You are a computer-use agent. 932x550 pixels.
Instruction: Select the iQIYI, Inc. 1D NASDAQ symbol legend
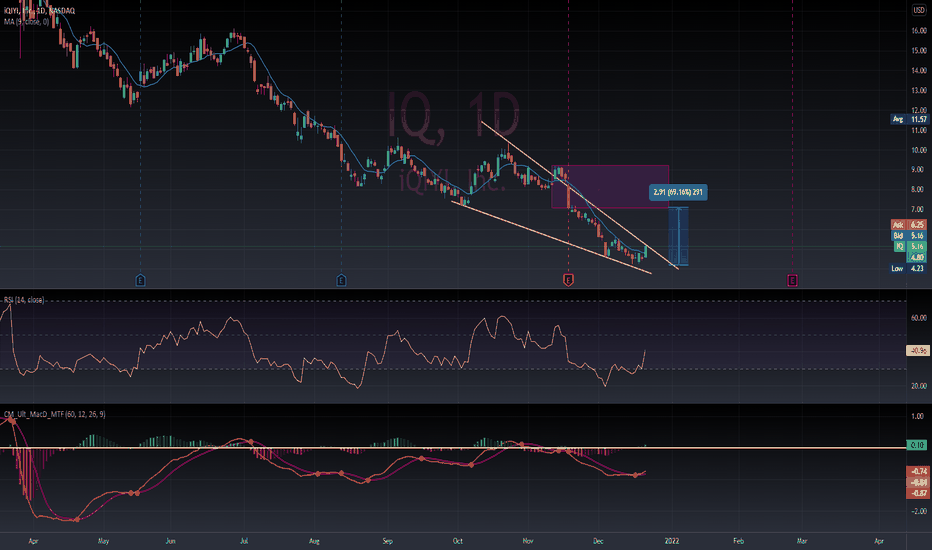pos(39,11)
